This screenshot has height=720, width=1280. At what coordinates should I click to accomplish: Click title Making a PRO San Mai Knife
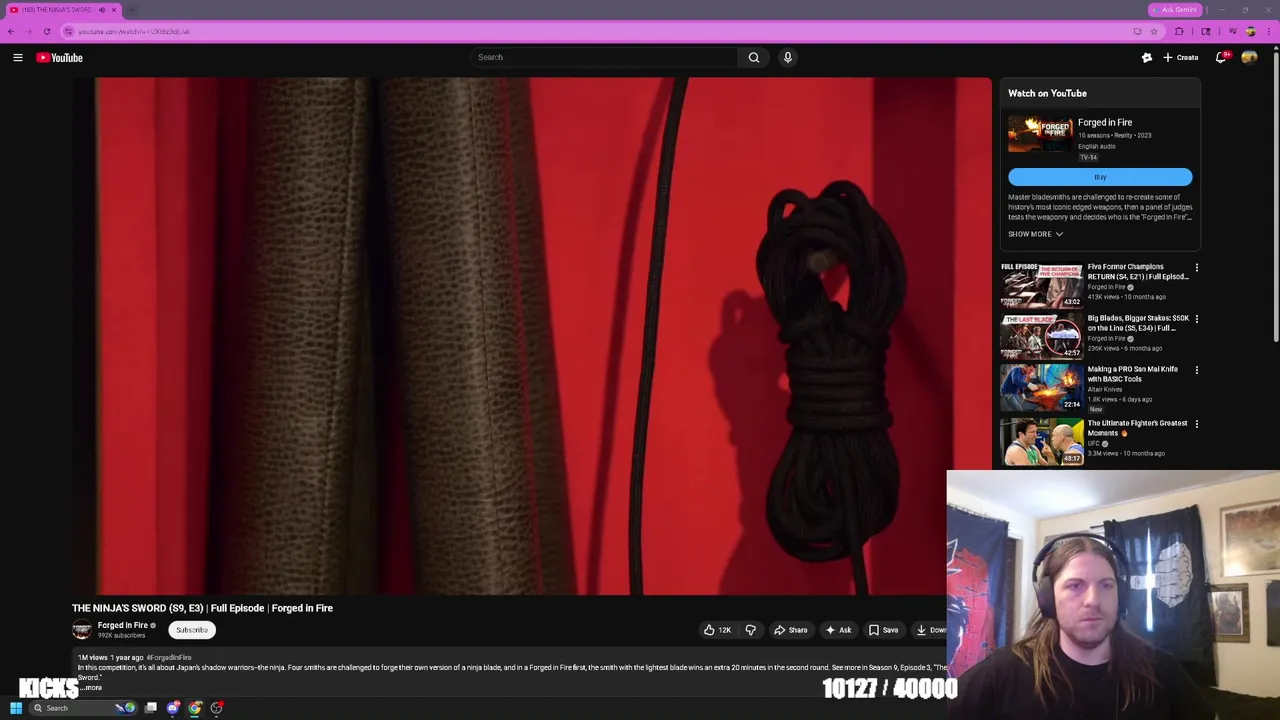1133,374
